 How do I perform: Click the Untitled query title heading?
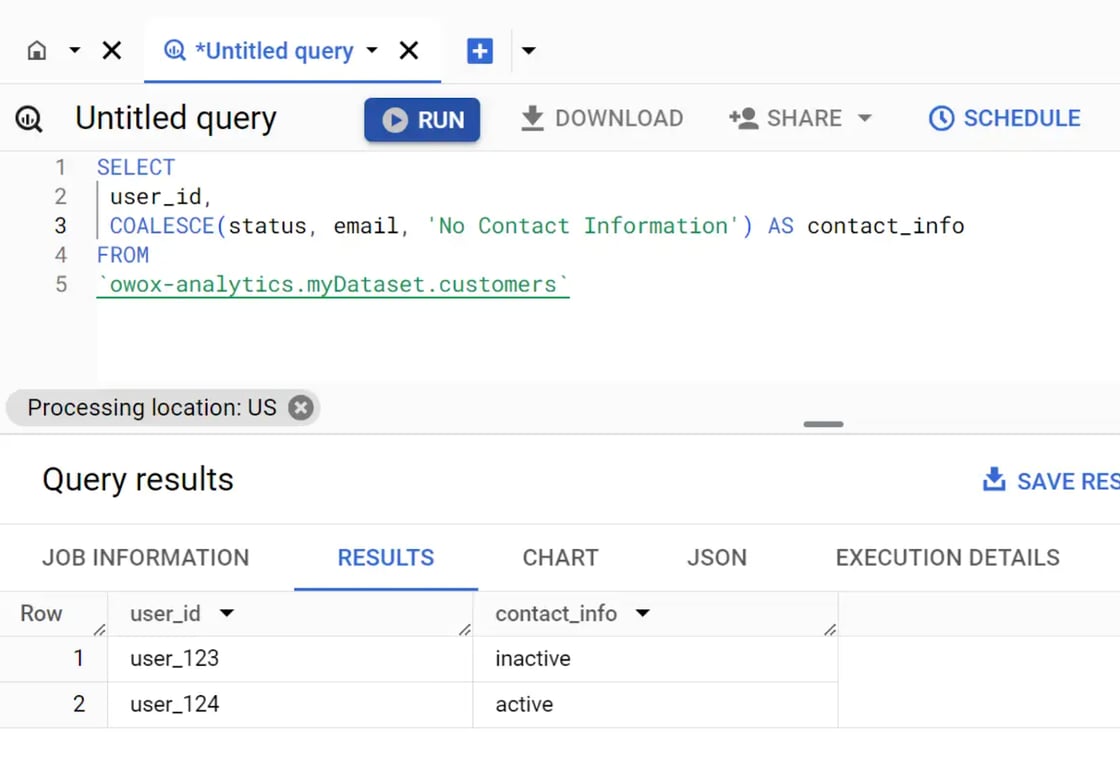(x=176, y=119)
